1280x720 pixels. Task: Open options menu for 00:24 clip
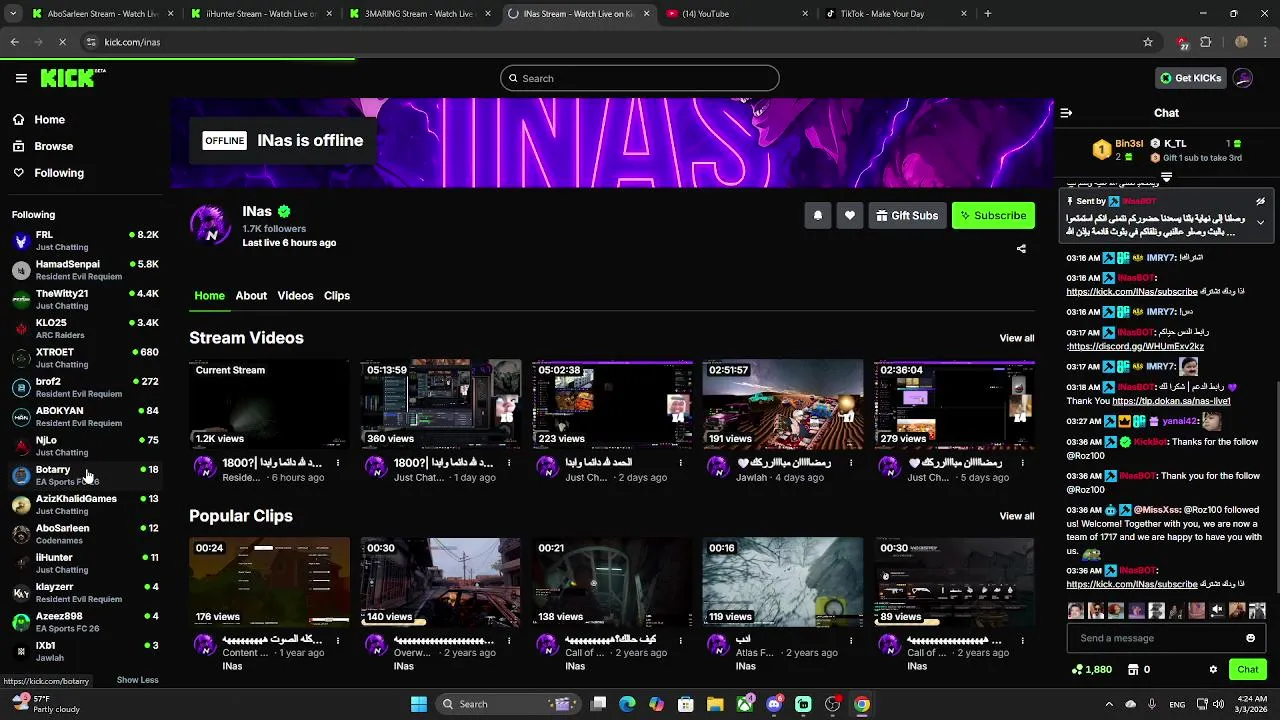338,640
